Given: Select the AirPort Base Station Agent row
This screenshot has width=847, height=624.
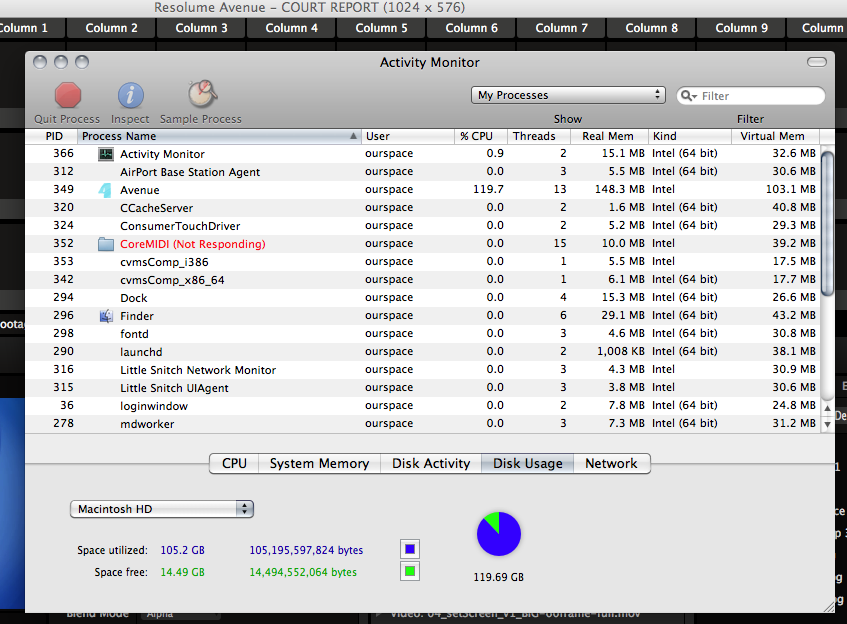Looking at the screenshot, I should (422, 172).
